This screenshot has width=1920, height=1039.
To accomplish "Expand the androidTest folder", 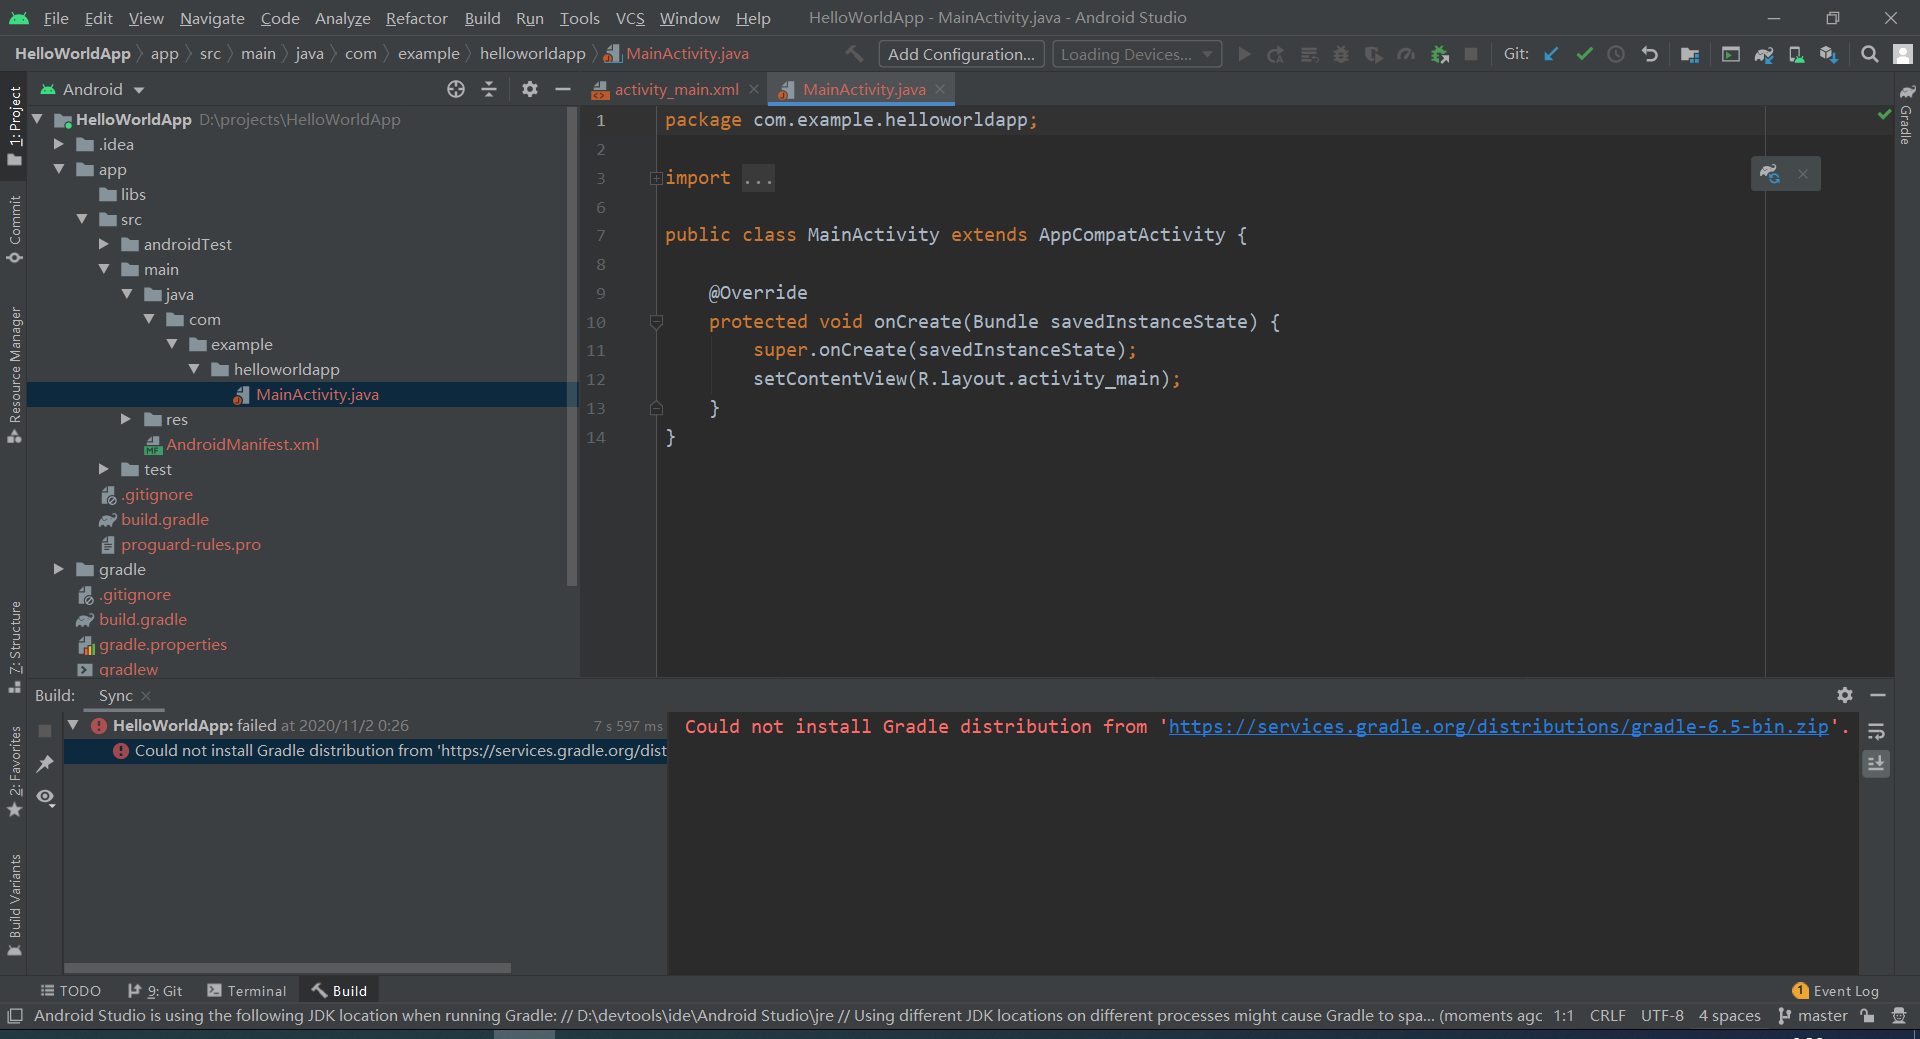I will pyautogui.click(x=104, y=244).
